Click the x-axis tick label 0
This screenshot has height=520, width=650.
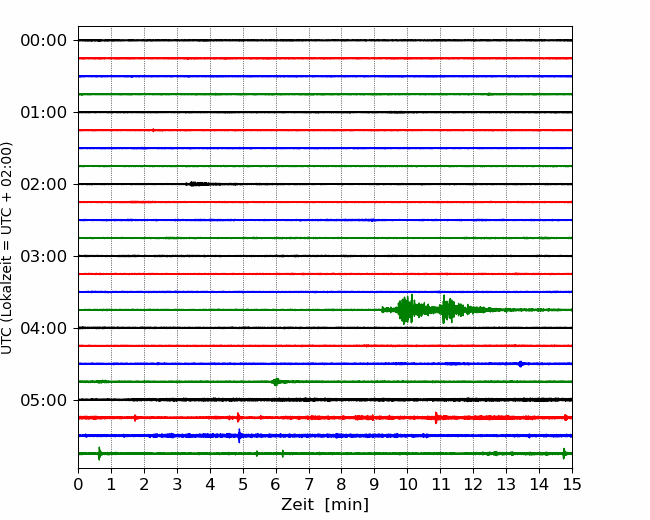[78, 484]
